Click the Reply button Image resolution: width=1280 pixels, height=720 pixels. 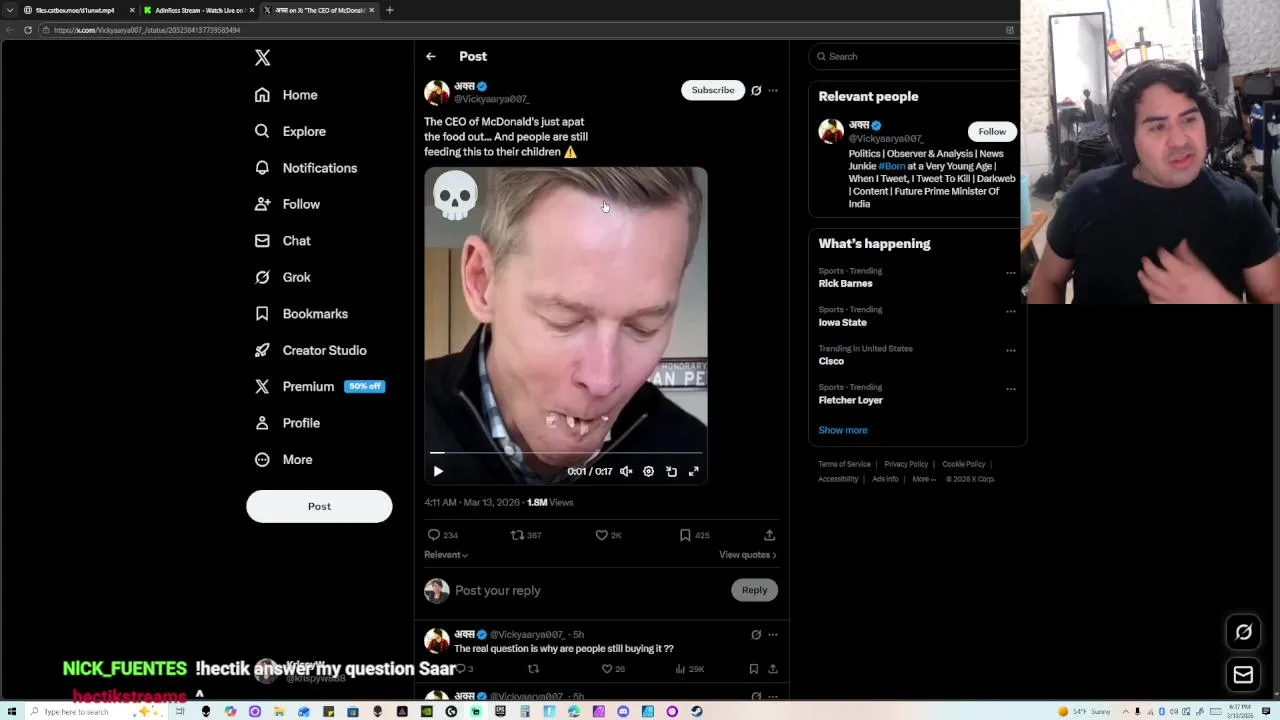(x=754, y=590)
